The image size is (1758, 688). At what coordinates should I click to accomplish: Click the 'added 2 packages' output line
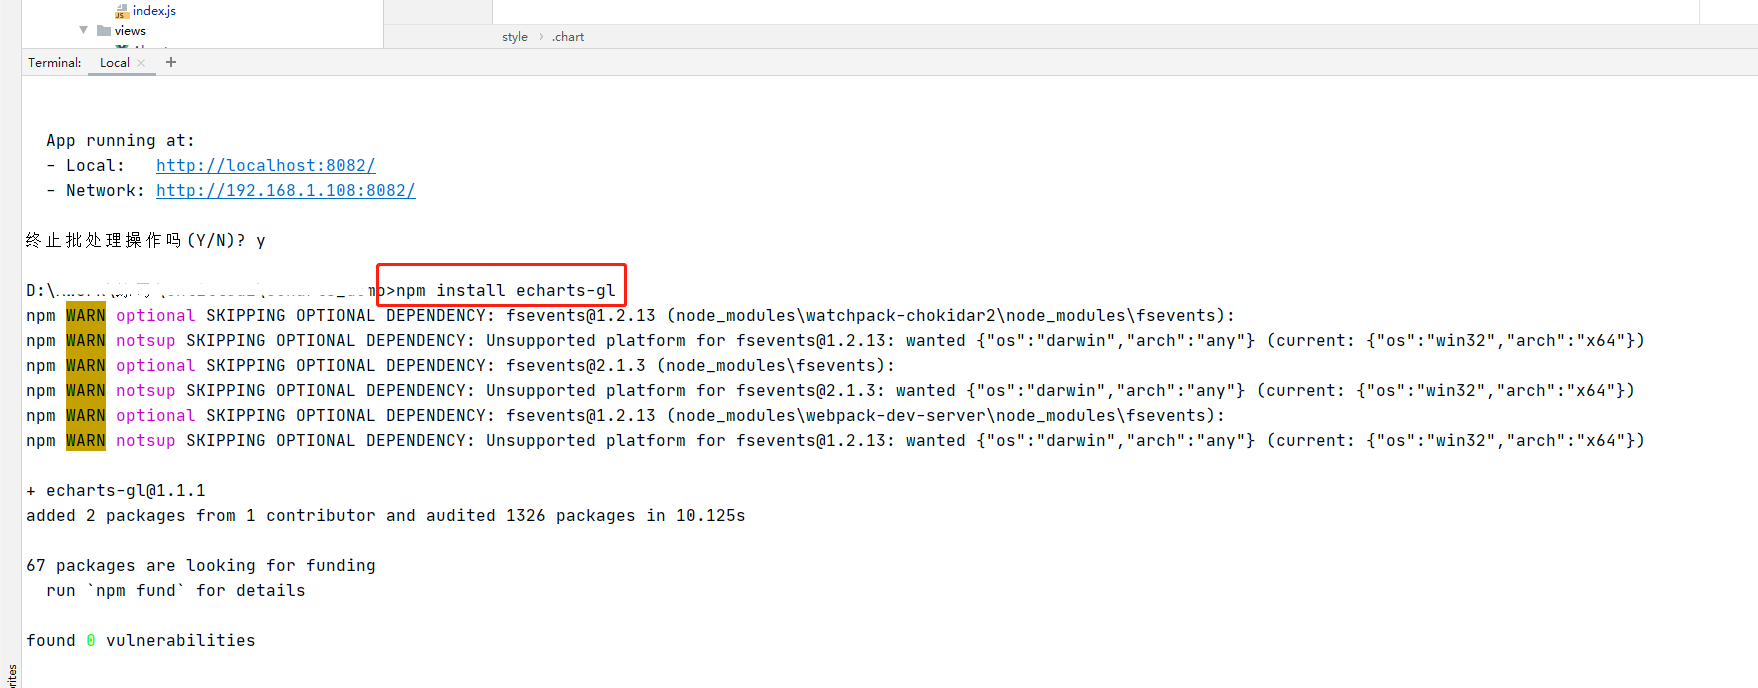coord(386,516)
